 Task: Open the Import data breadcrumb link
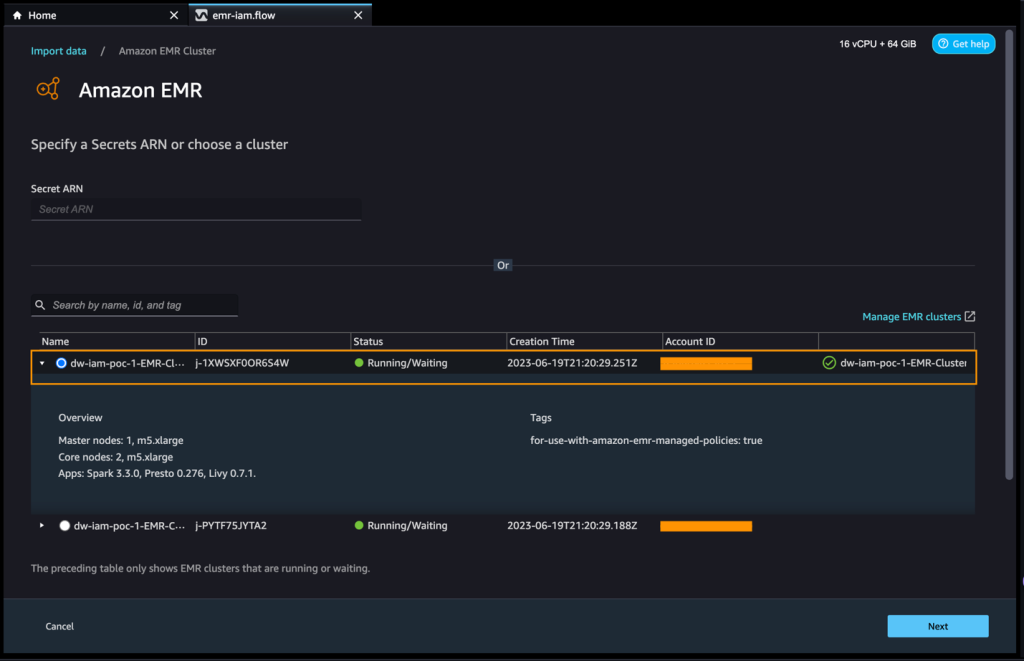coord(58,51)
